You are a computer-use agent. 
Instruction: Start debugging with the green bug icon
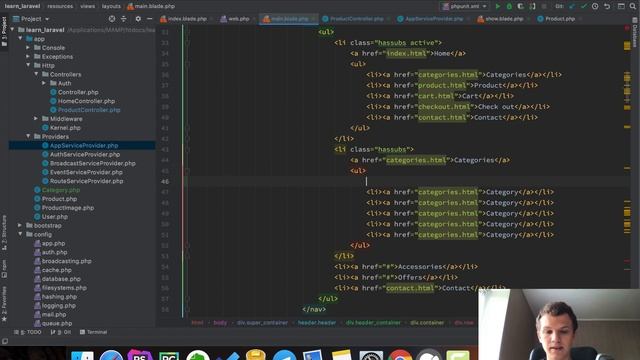pyautogui.click(x=509, y=7)
